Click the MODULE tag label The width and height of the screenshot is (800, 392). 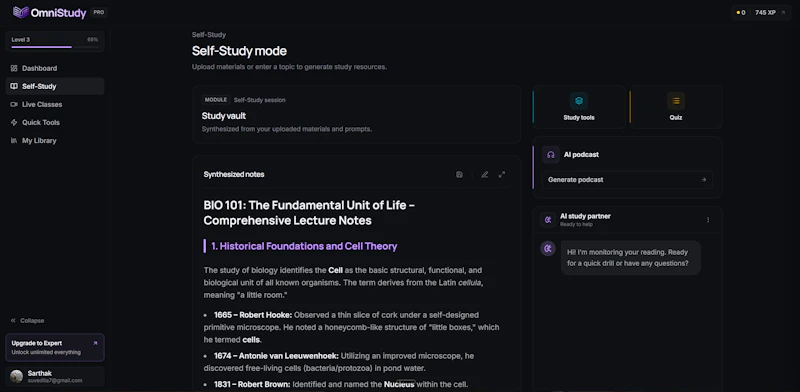click(216, 100)
